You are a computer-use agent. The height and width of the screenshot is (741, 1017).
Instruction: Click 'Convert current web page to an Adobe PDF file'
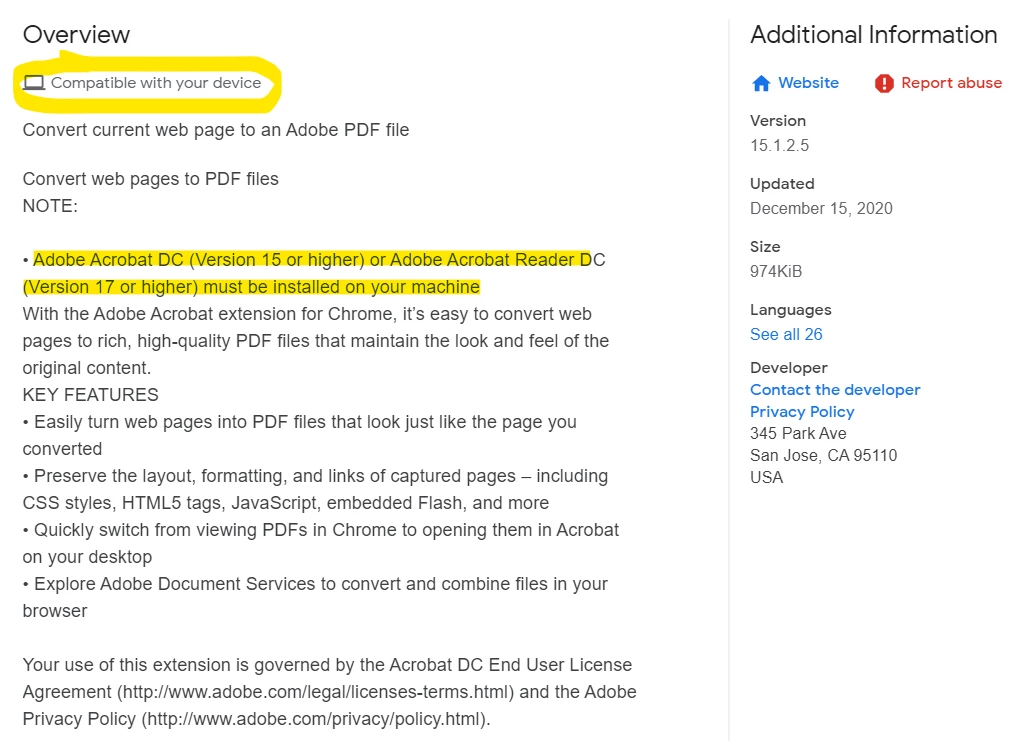pos(216,130)
